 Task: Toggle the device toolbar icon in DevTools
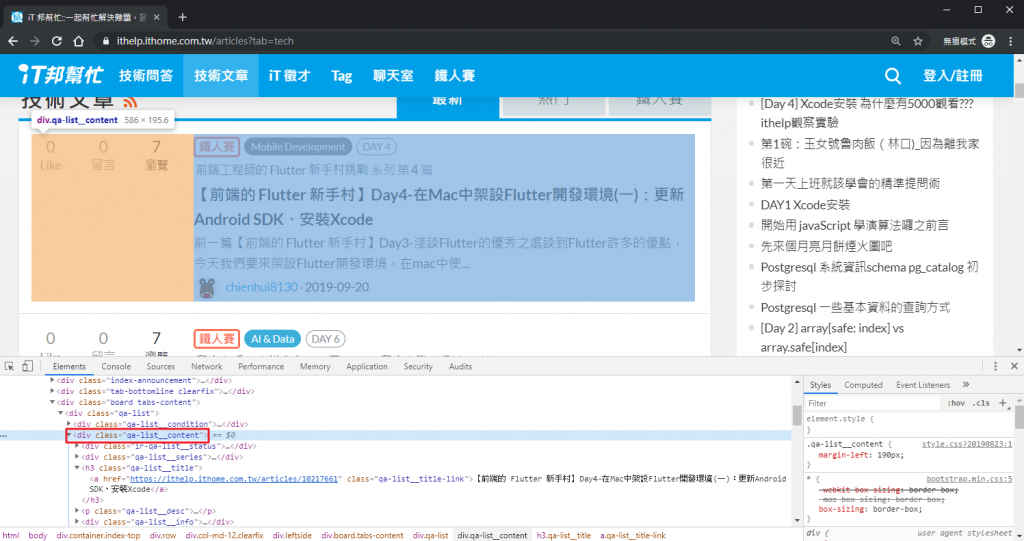pyautogui.click(x=27, y=367)
